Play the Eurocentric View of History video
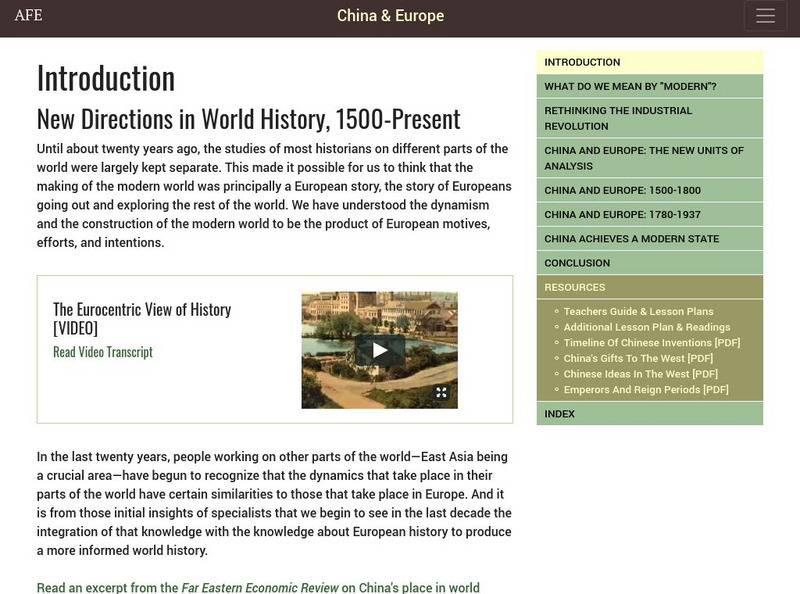The image size is (800, 594). pyautogui.click(x=380, y=350)
